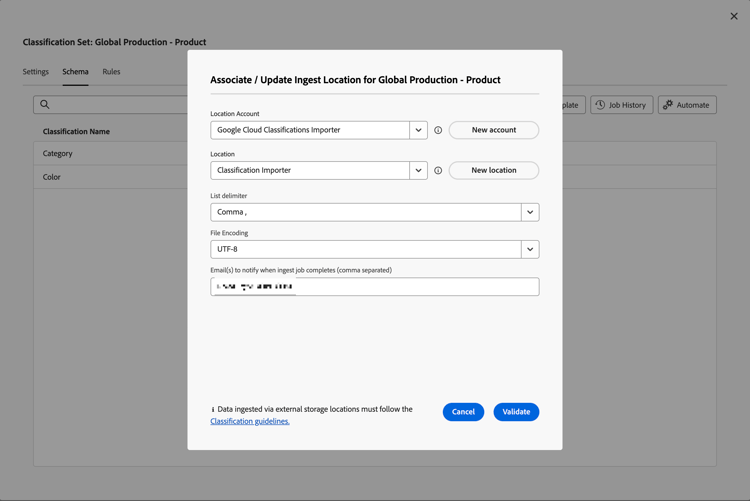Switch to the Settings tab
The image size is (750, 501).
coord(36,72)
